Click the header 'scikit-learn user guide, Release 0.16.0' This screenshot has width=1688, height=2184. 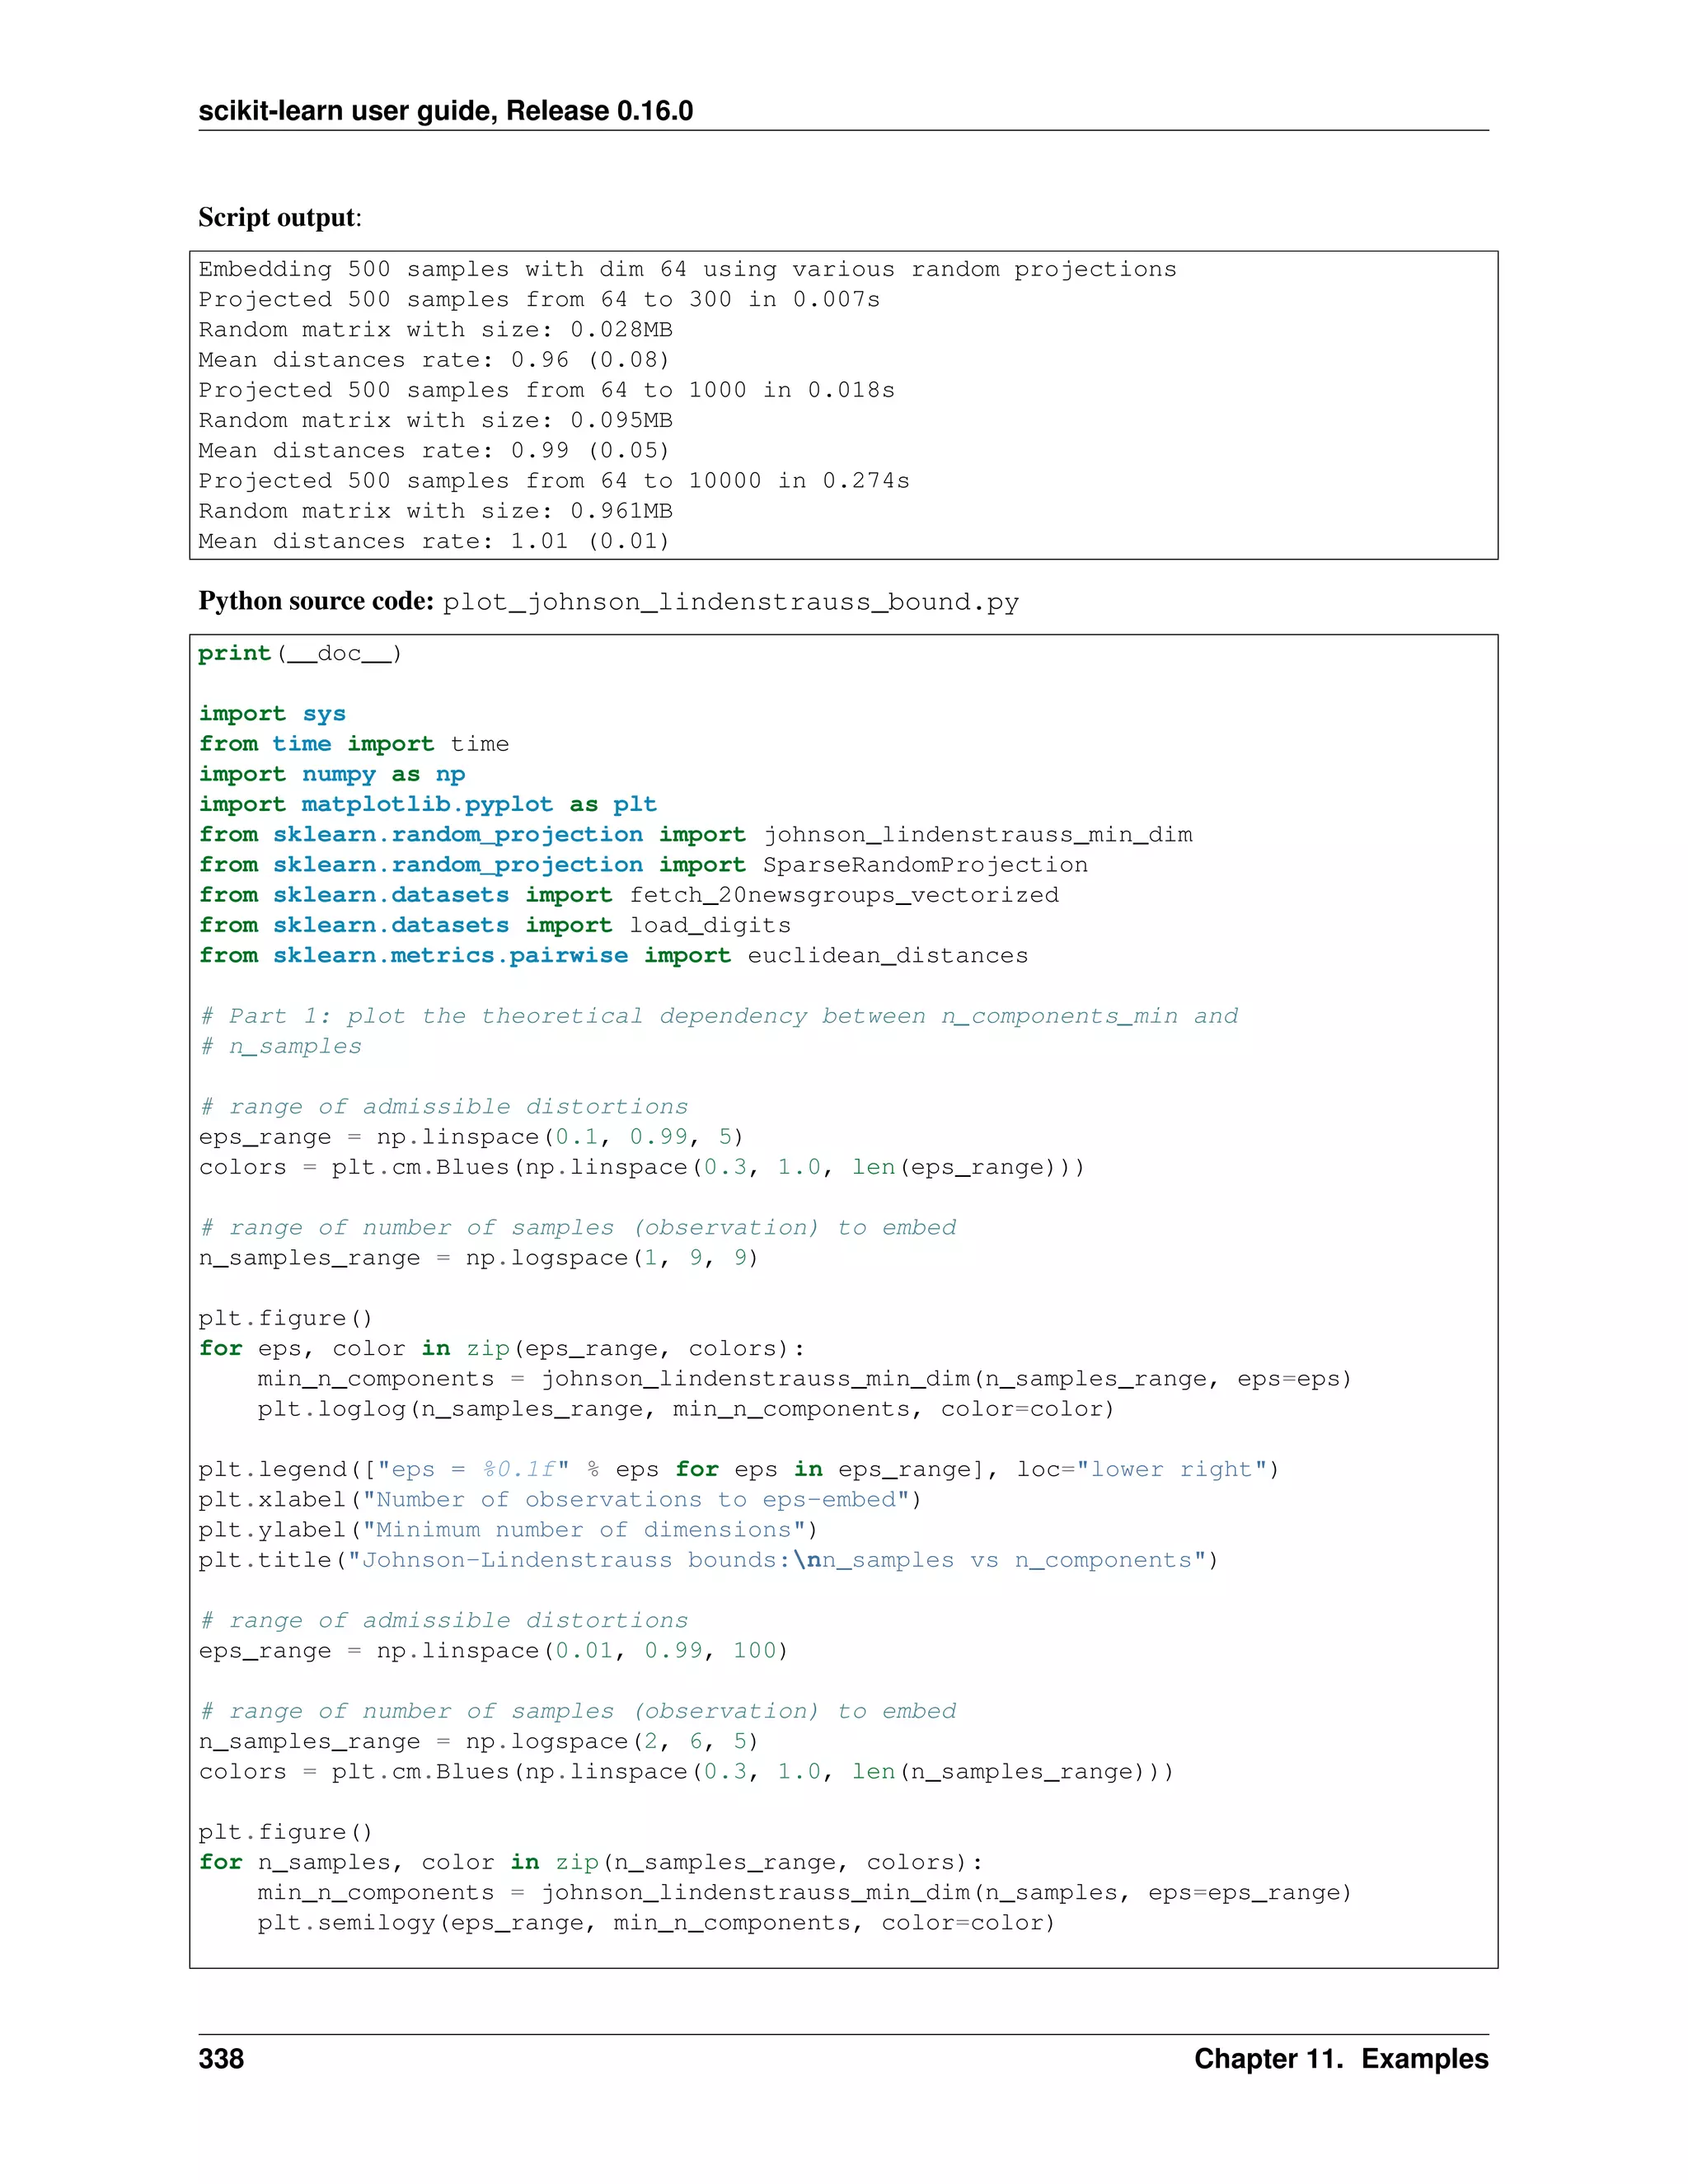pyautogui.click(x=445, y=111)
